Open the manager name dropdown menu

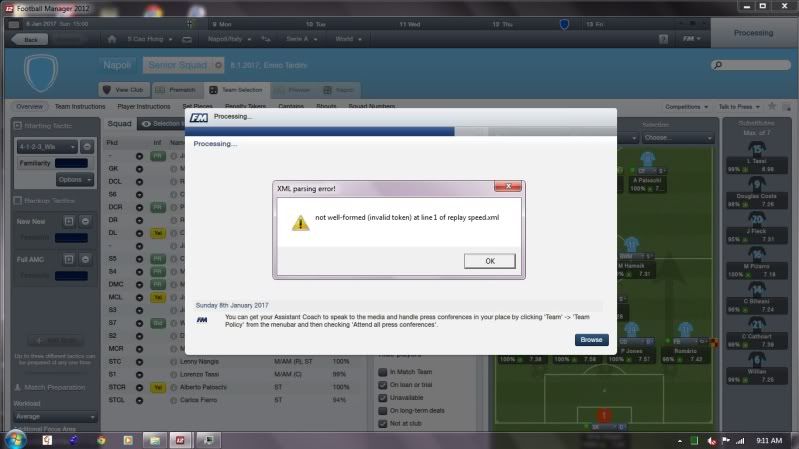click(150, 39)
